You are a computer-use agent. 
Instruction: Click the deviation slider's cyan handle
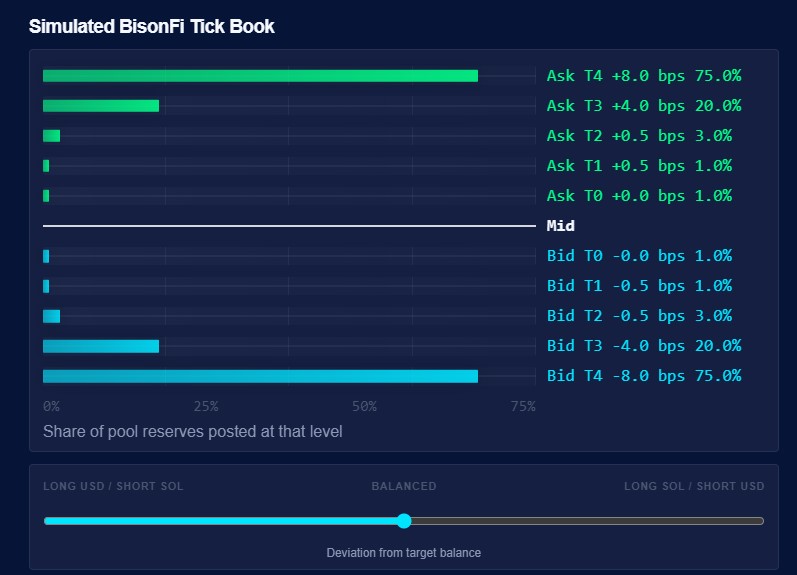coord(404,521)
